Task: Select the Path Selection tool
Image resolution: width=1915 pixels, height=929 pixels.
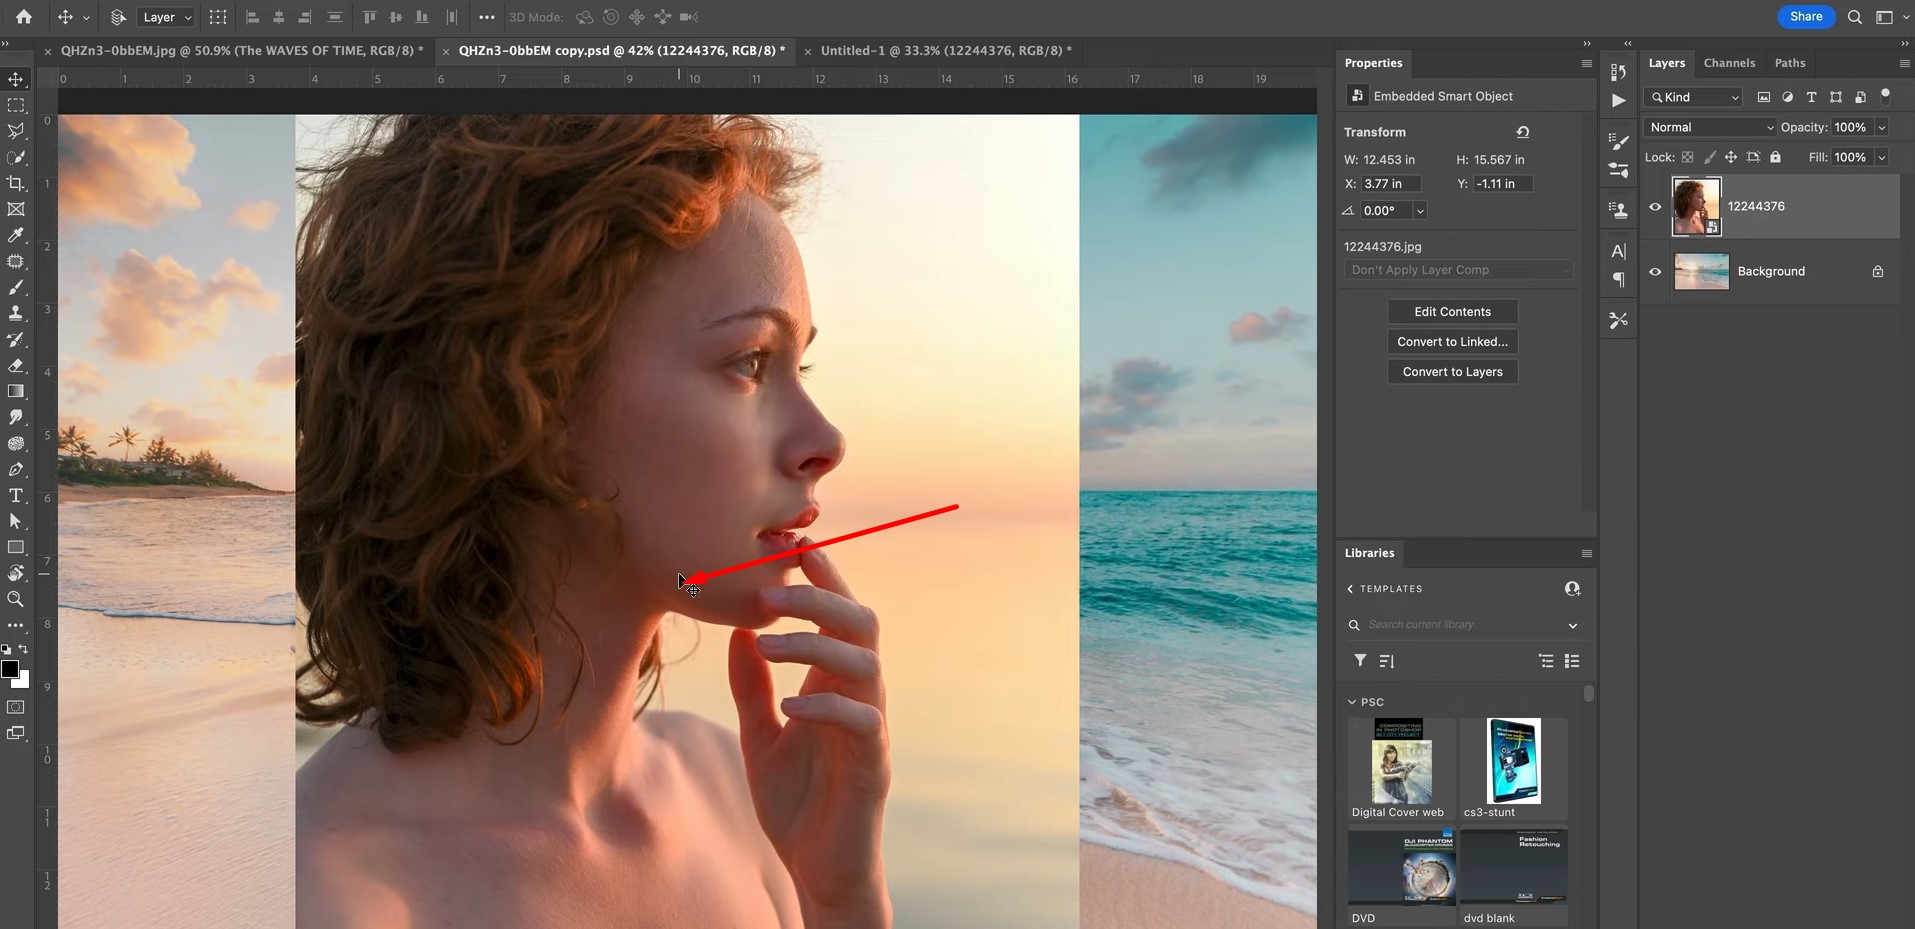Action: point(16,521)
